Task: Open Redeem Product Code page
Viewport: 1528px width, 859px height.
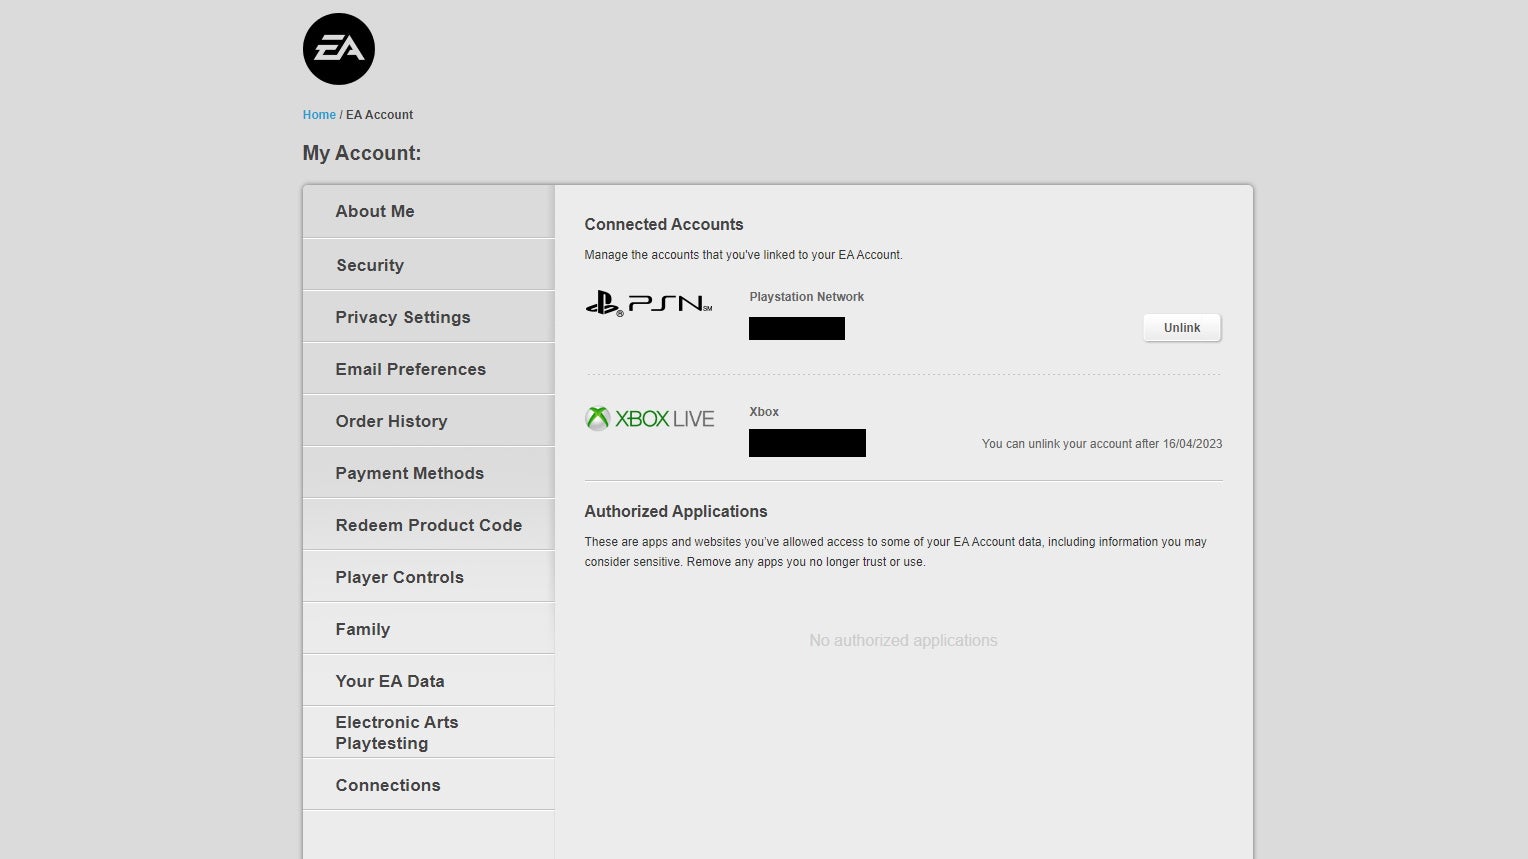Action: 429,525
